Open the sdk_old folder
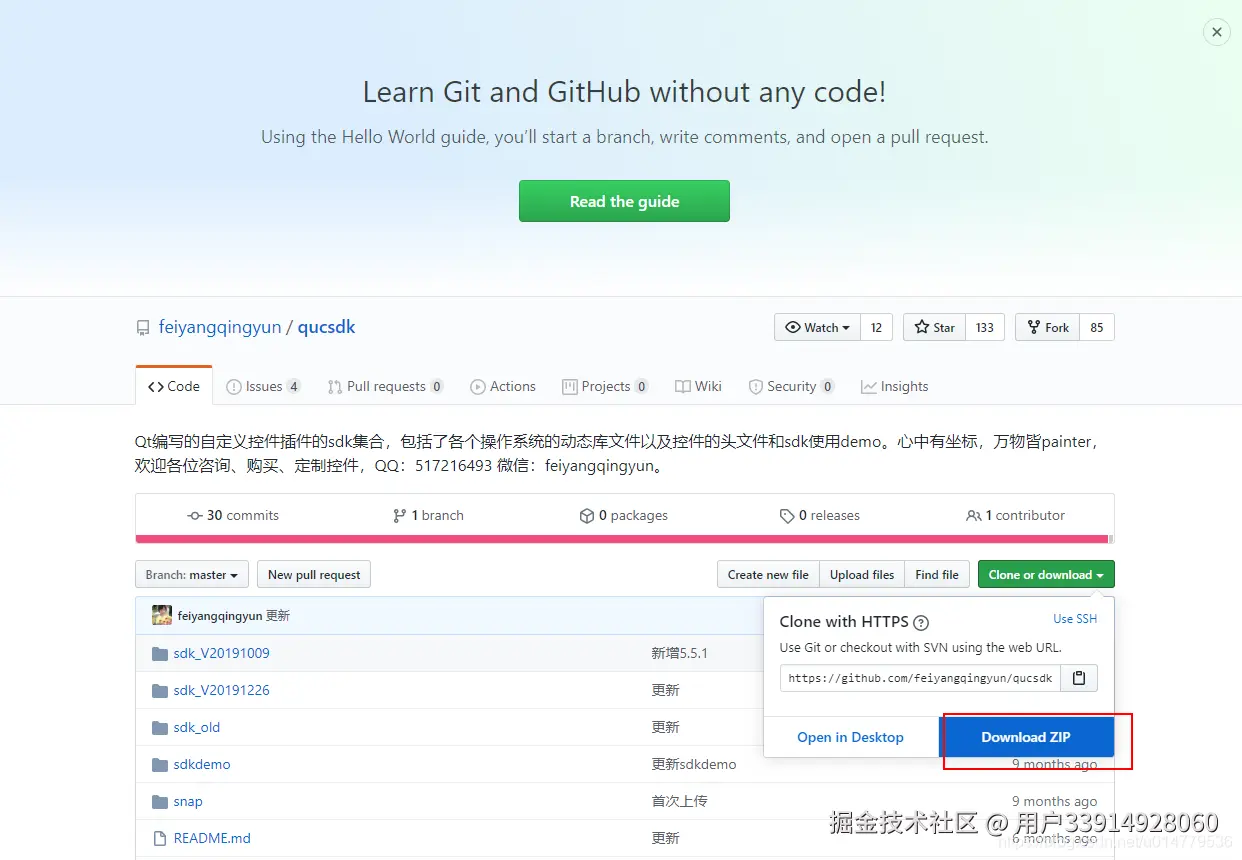1242x860 pixels. tap(197, 727)
